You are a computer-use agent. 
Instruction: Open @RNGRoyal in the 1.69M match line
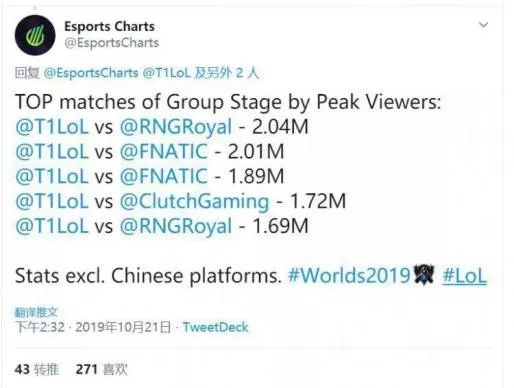point(176,226)
